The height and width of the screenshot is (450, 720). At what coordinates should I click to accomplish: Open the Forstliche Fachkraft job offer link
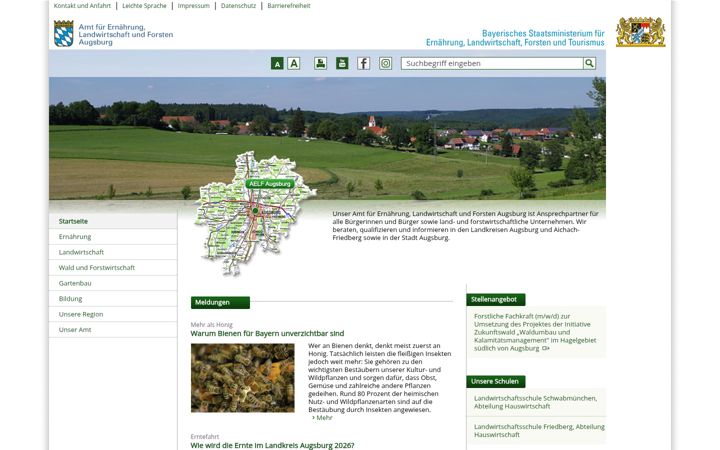[x=535, y=332]
